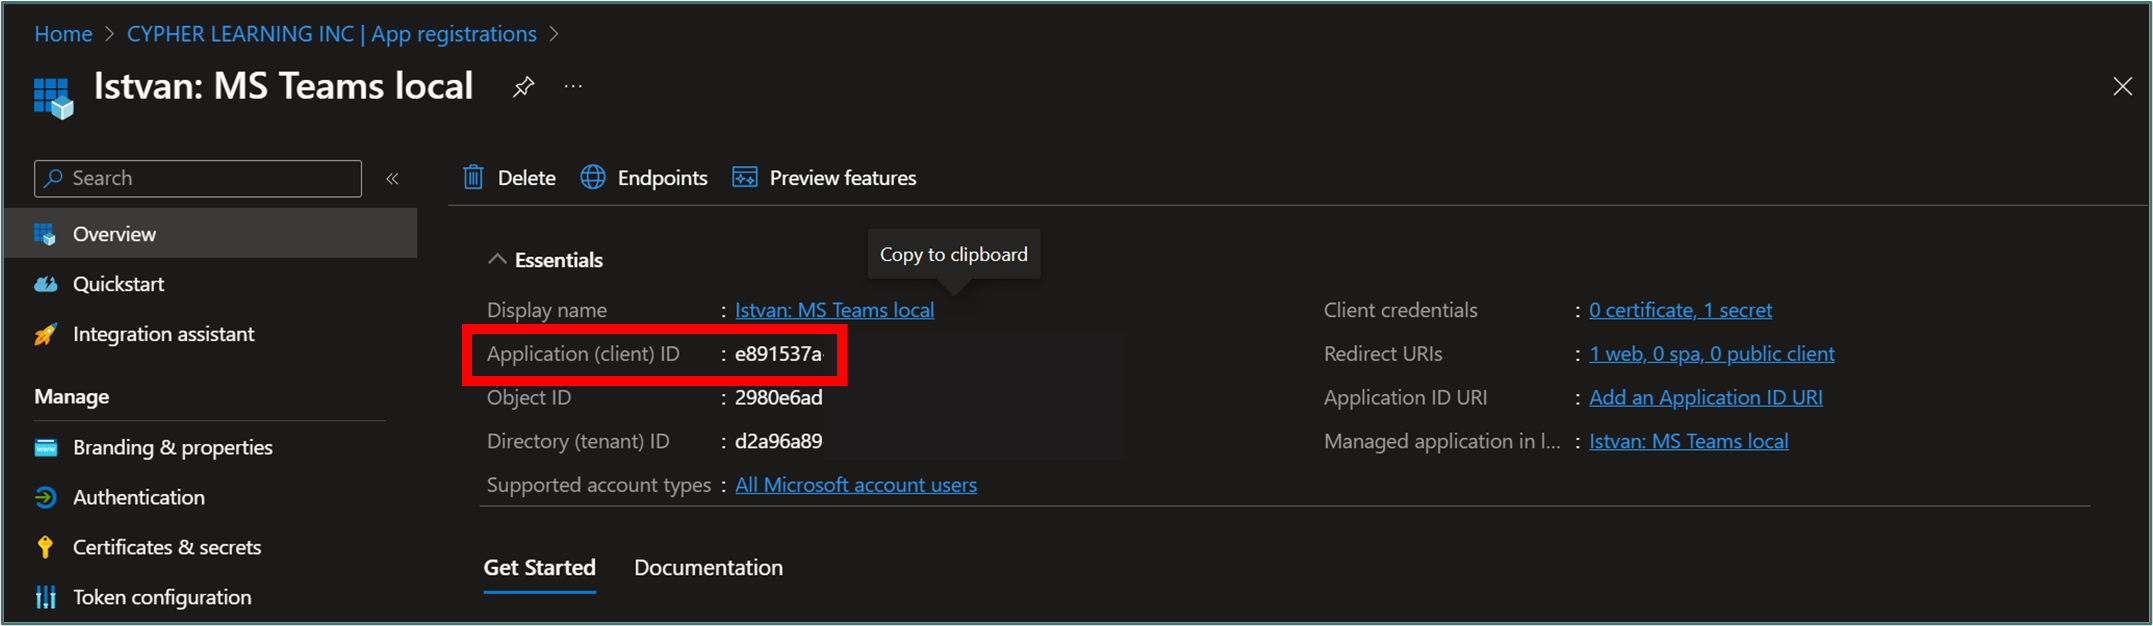
Task: Switch to the Get Started tab
Action: click(x=540, y=568)
